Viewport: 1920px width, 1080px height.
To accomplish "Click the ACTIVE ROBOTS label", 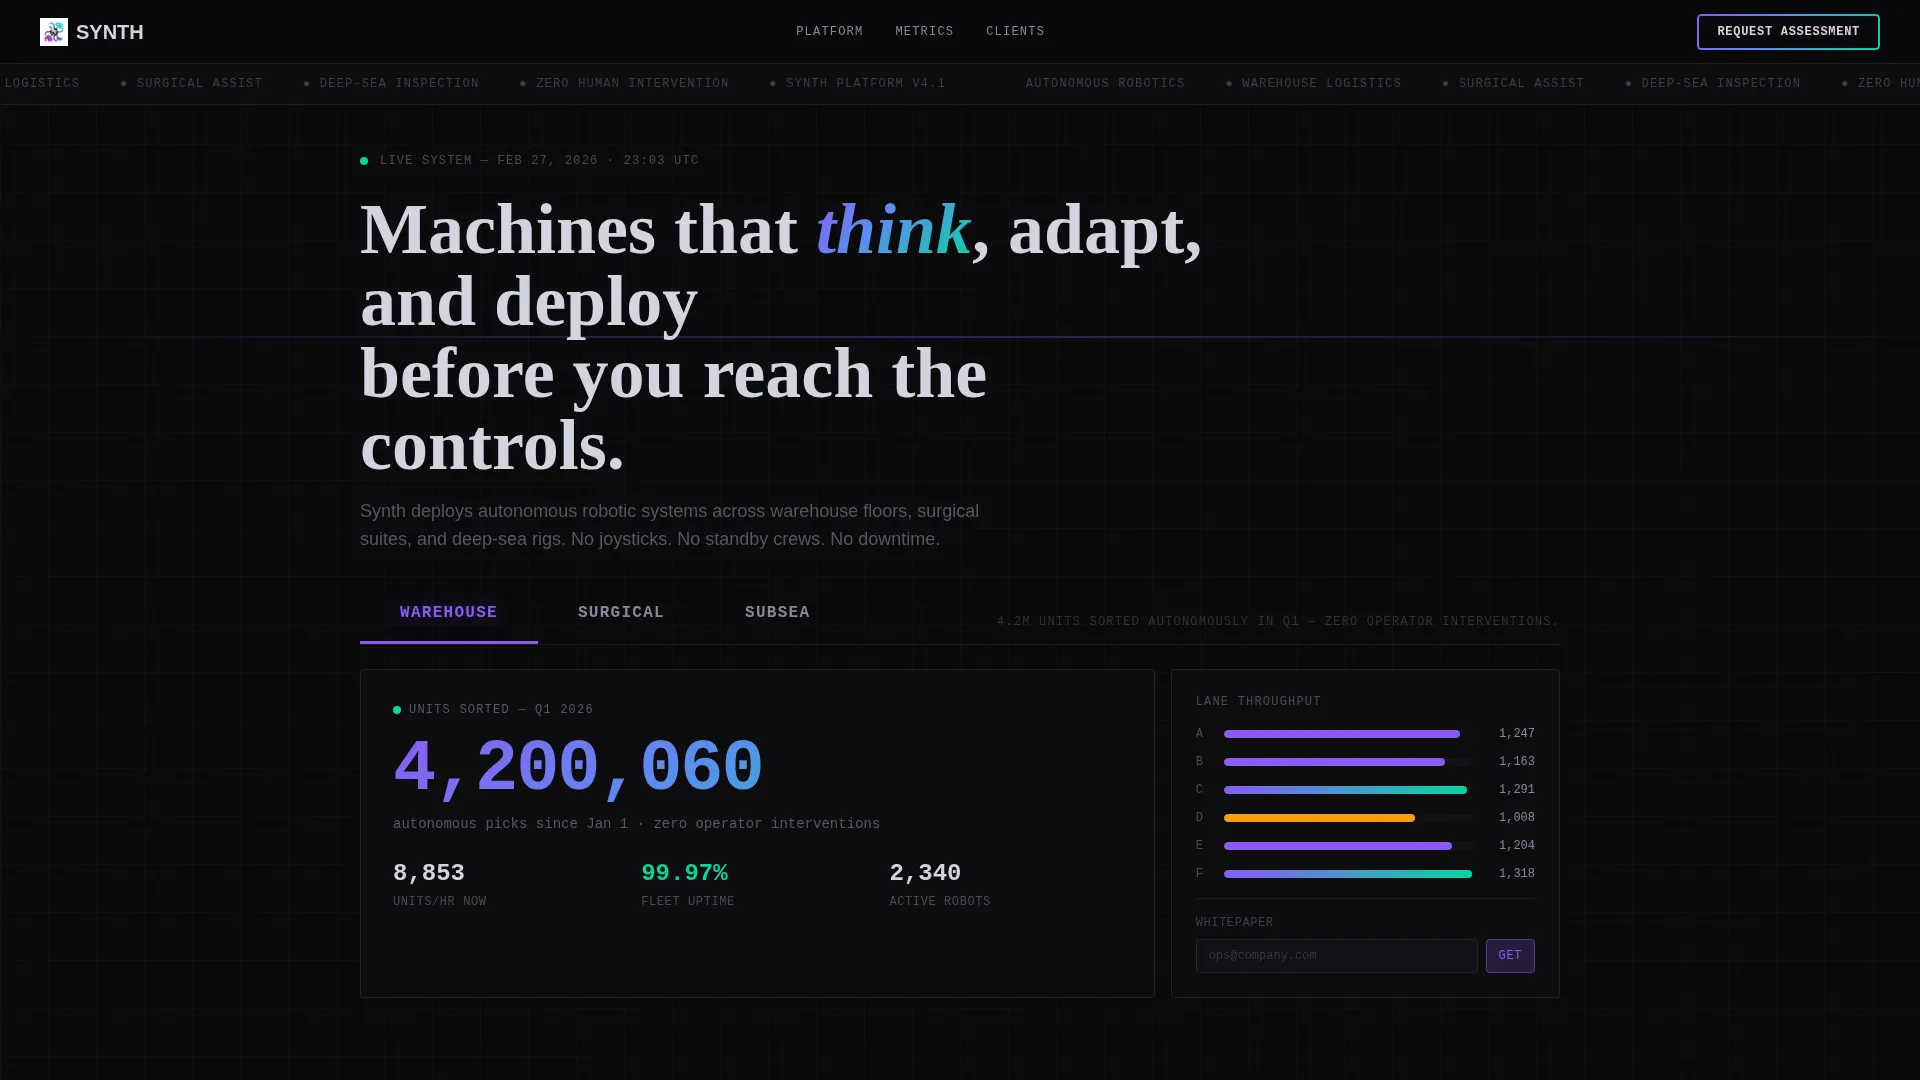I will tap(940, 902).
